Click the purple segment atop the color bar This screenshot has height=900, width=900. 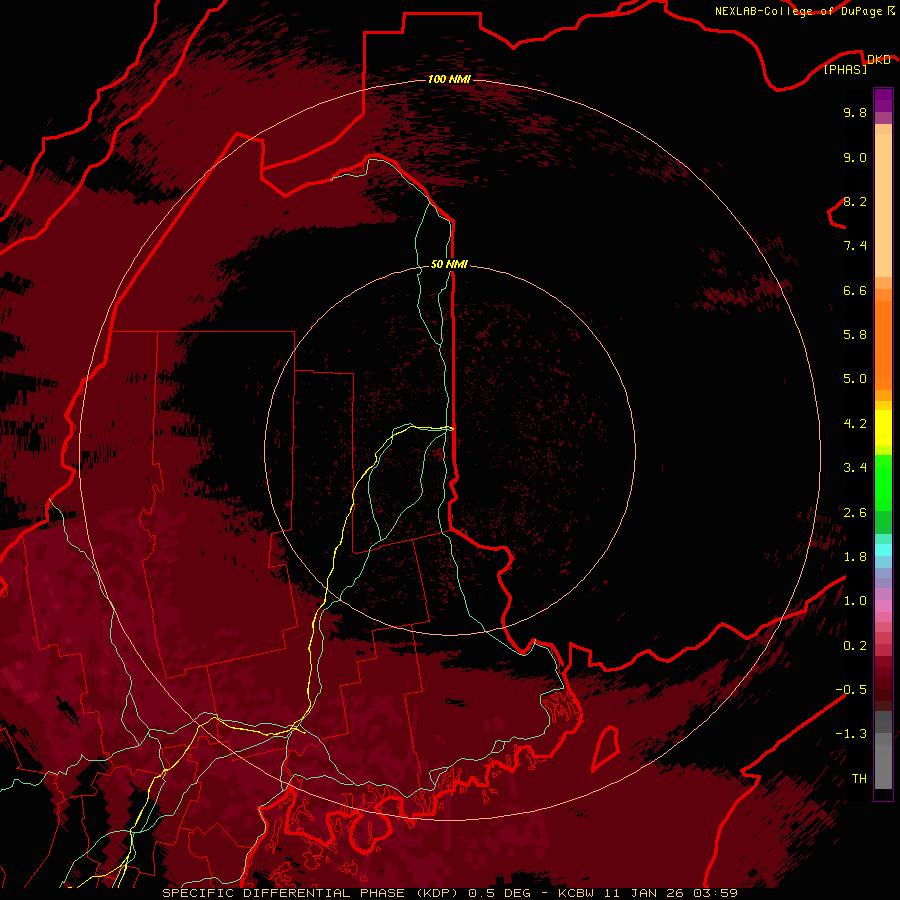(883, 100)
